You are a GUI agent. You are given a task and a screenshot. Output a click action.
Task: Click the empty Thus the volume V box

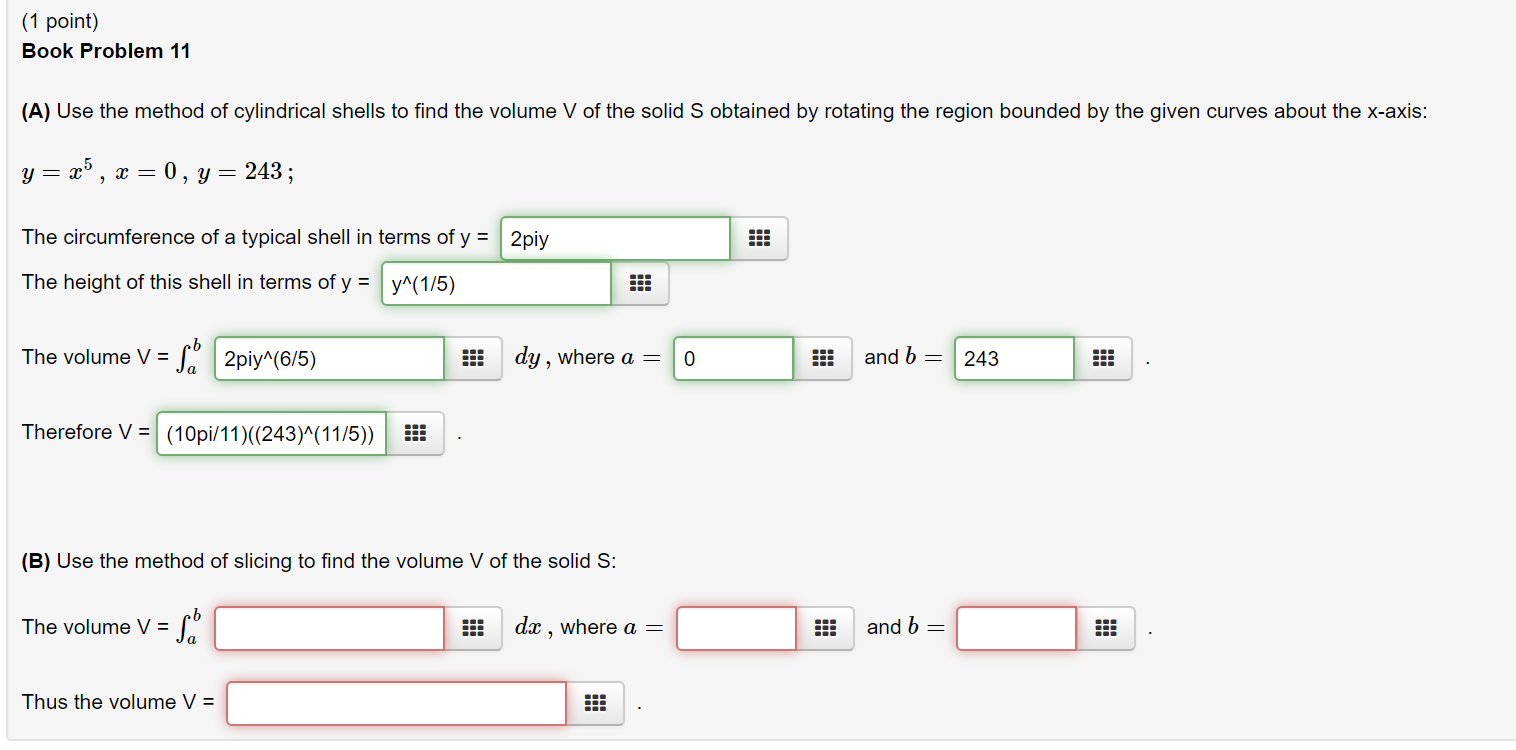(396, 703)
